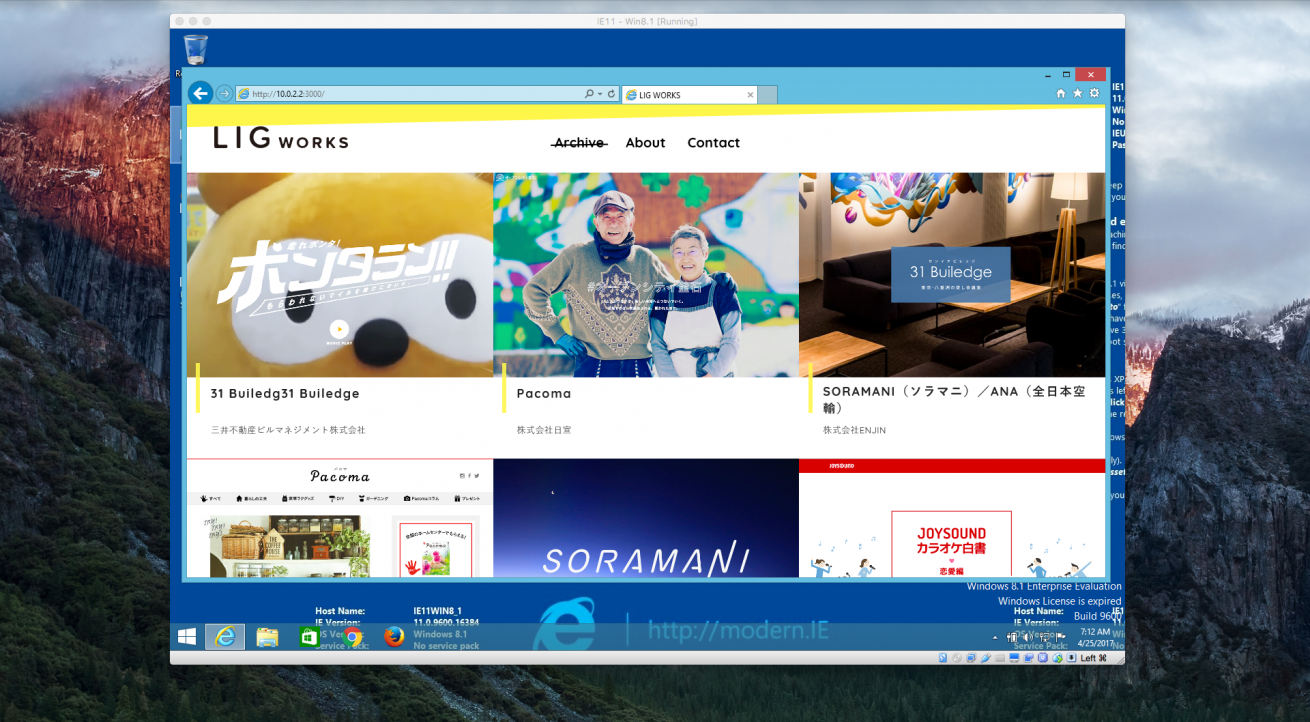
Task: Click VirtualBox keyboard capture arrow indicator
Action: [1071, 657]
